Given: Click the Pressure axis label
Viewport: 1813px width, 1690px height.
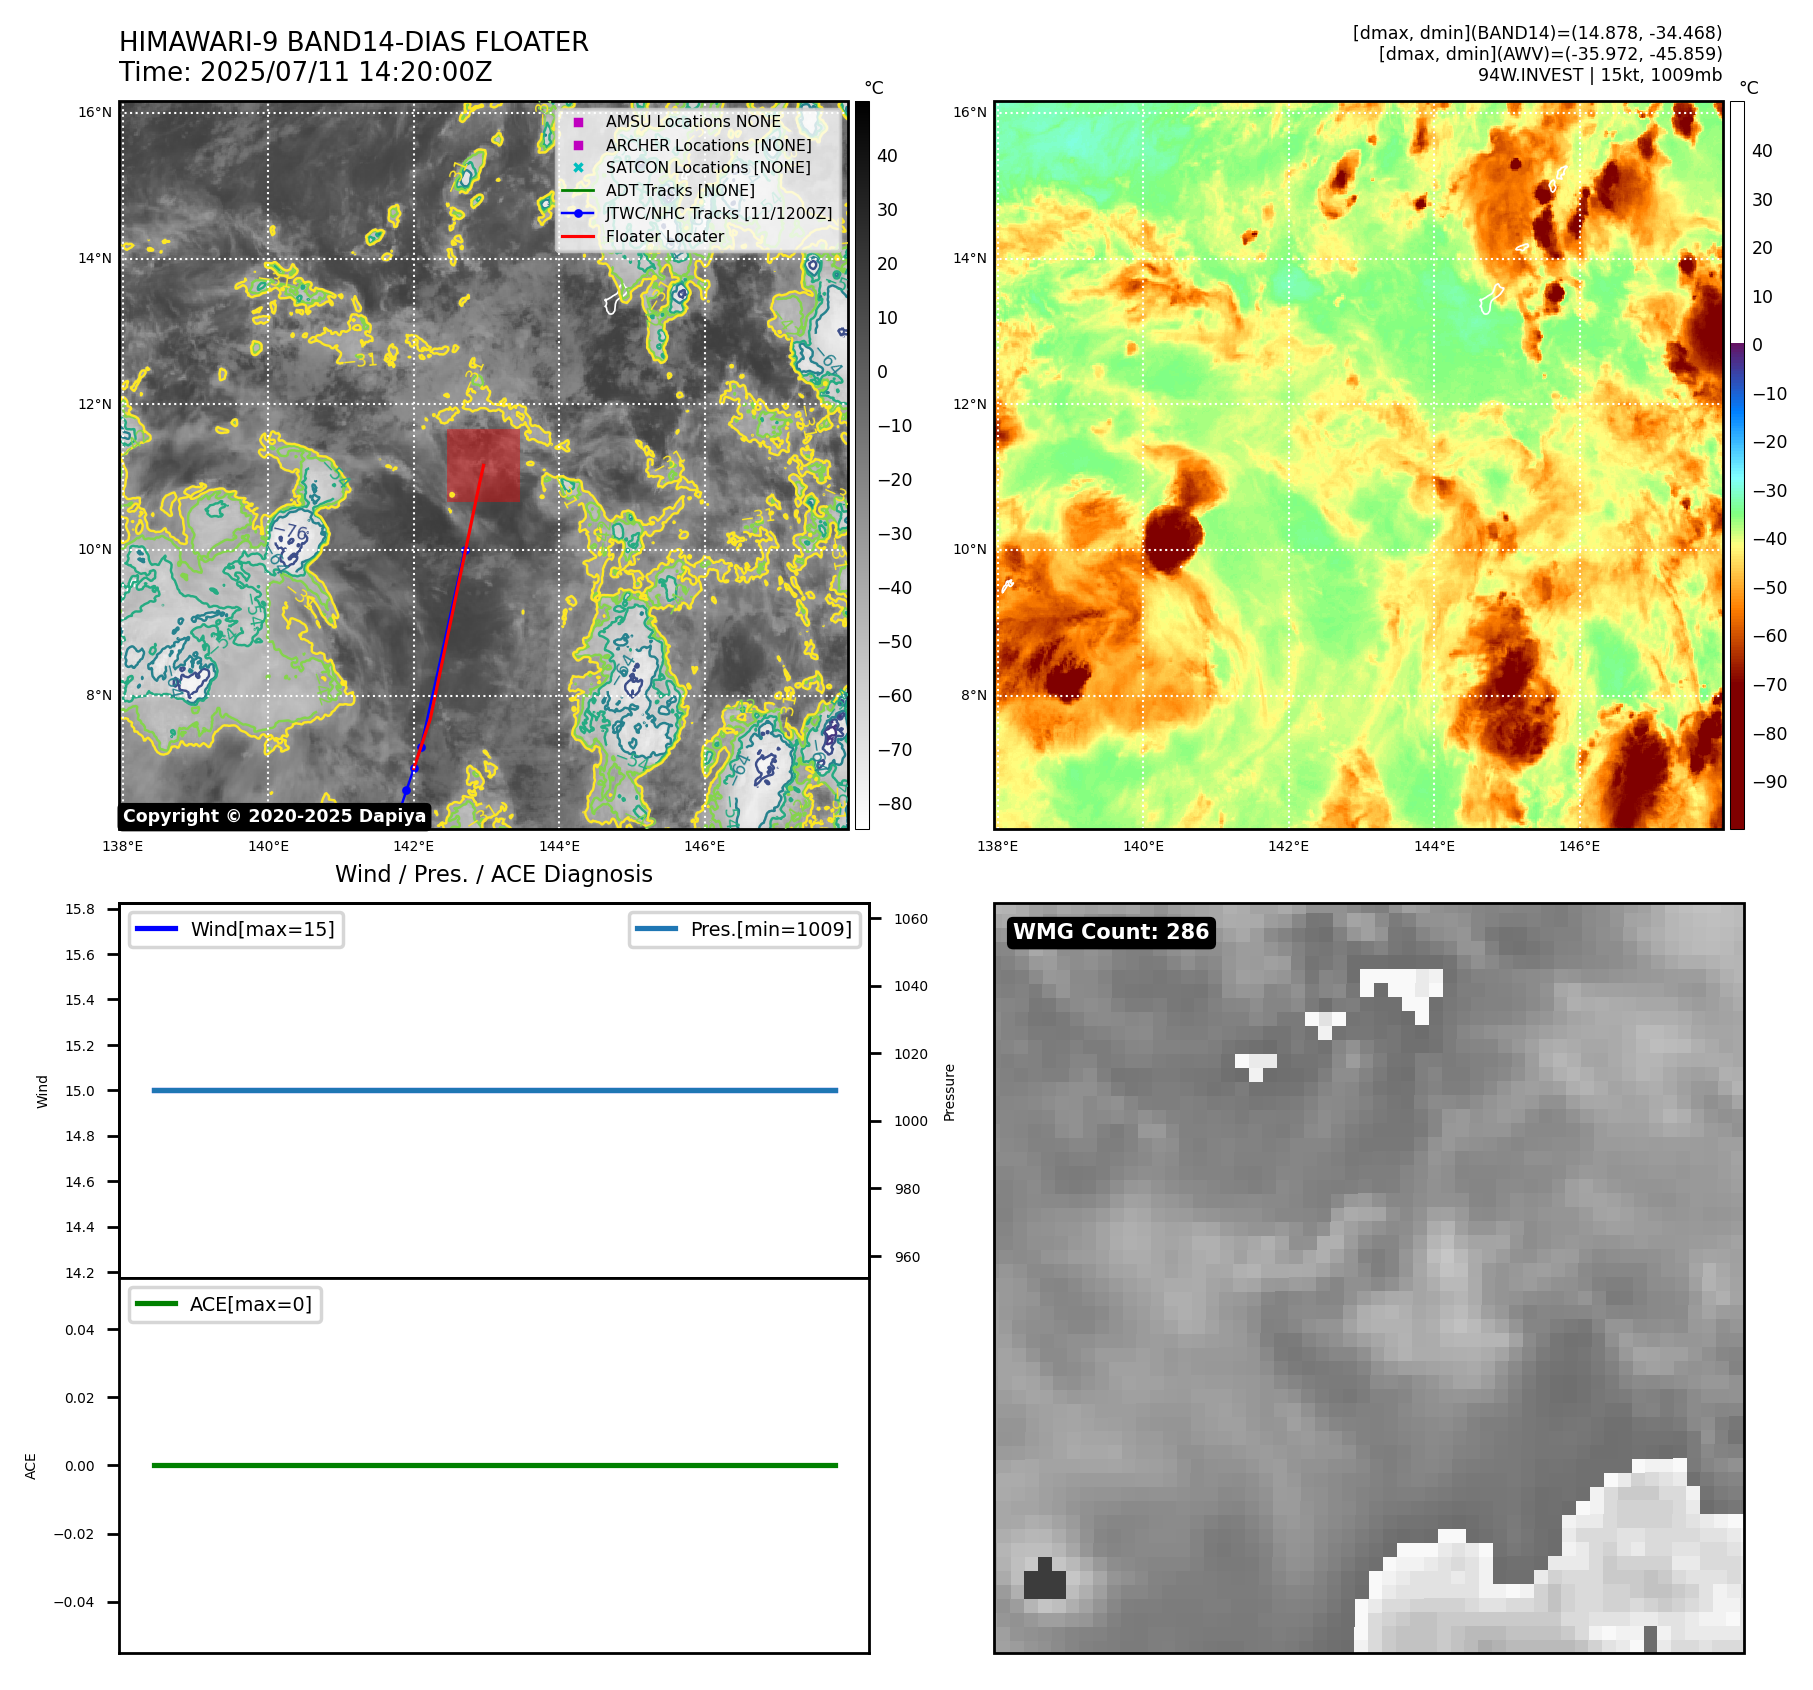Looking at the screenshot, I should pyautogui.click(x=950, y=1092).
